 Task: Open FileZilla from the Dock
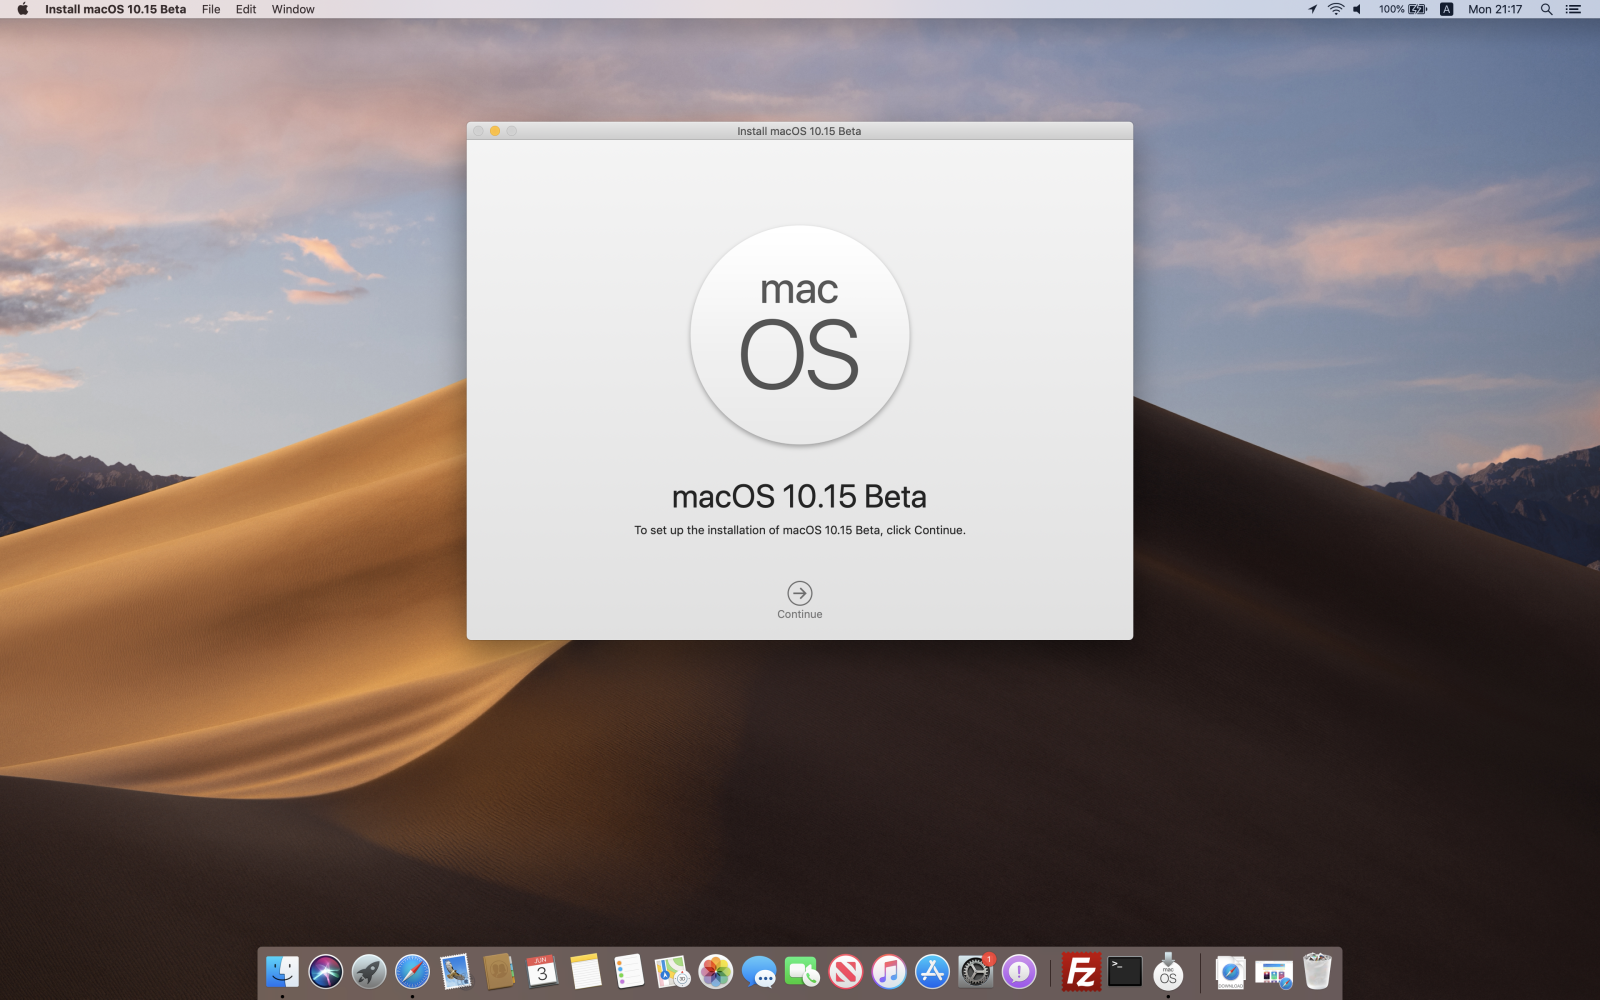1081,971
